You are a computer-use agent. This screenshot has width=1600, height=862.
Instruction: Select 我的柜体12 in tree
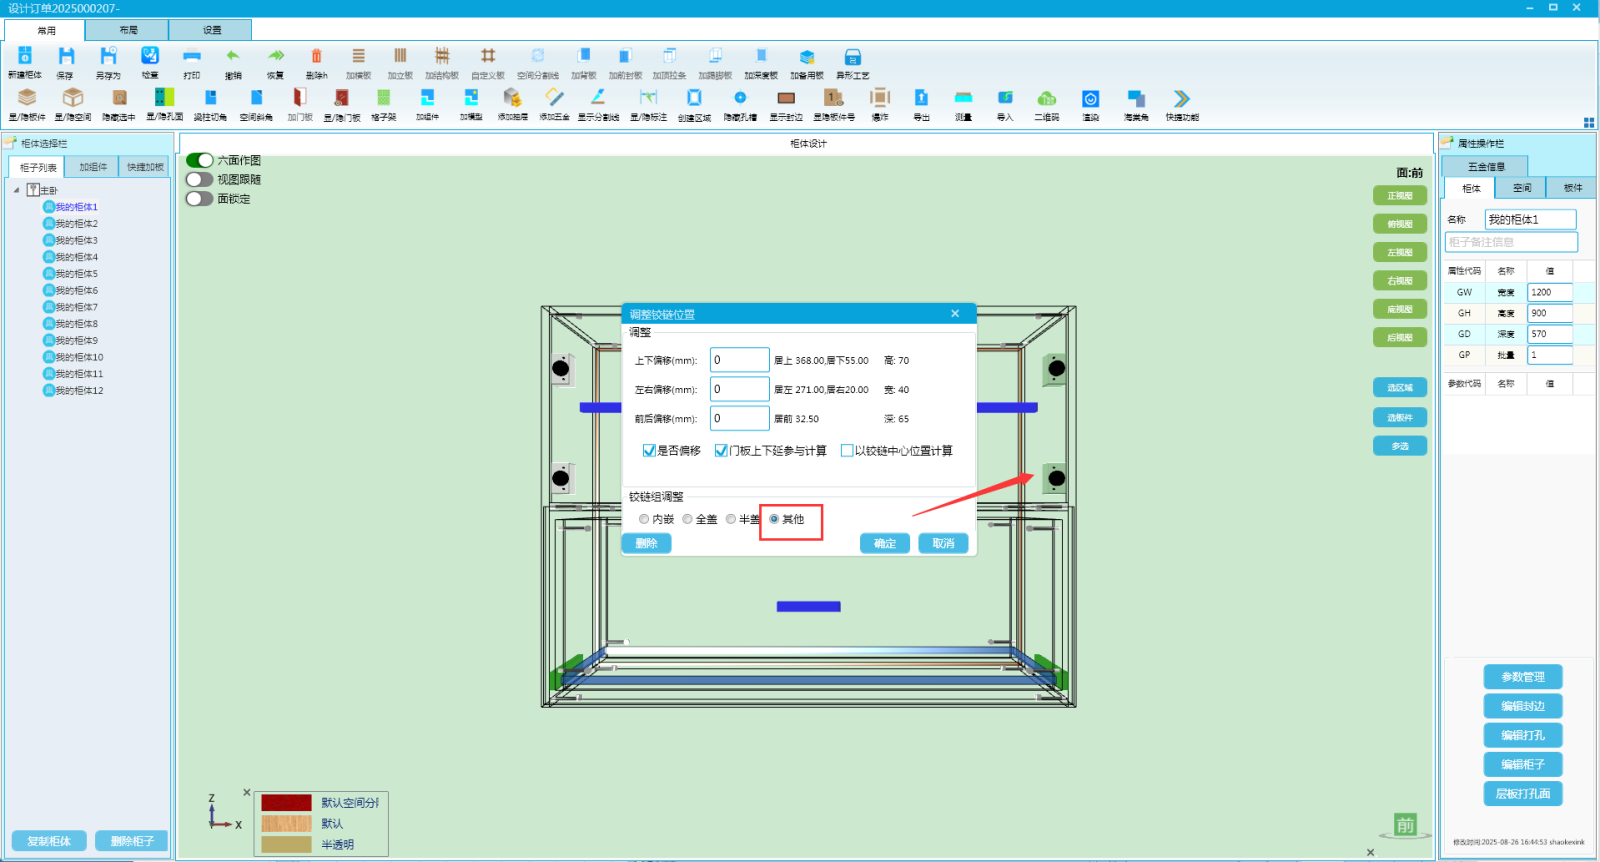click(79, 391)
